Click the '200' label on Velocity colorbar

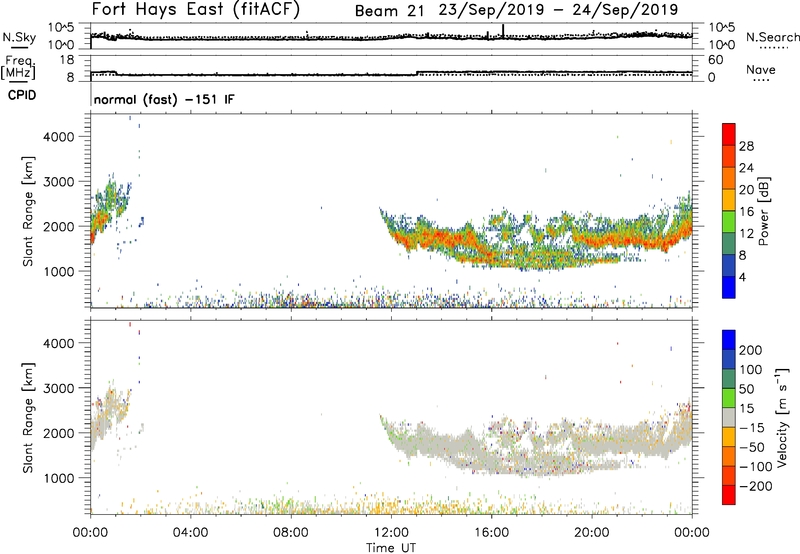(x=751, y=350)
